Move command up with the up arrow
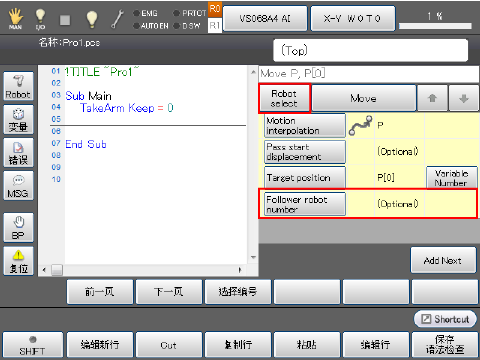This screenshot has width=480, height=360. (432, 98)
